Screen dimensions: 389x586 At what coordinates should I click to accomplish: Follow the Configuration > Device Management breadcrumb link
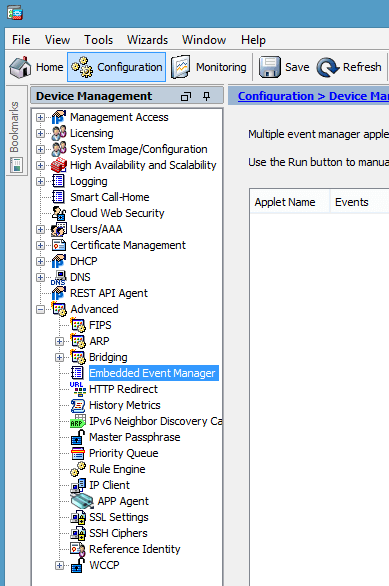313,96
